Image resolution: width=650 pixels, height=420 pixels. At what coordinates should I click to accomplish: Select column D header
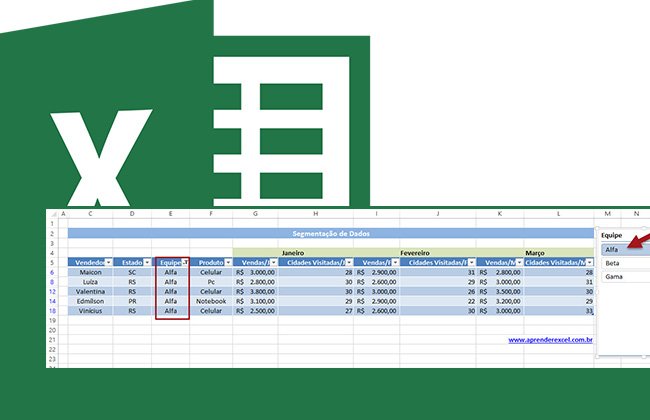tap(132, 214)
